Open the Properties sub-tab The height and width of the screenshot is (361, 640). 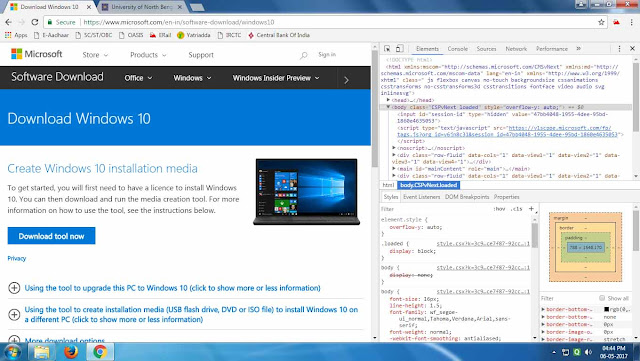pyautogui.click(x=507, y=197)
